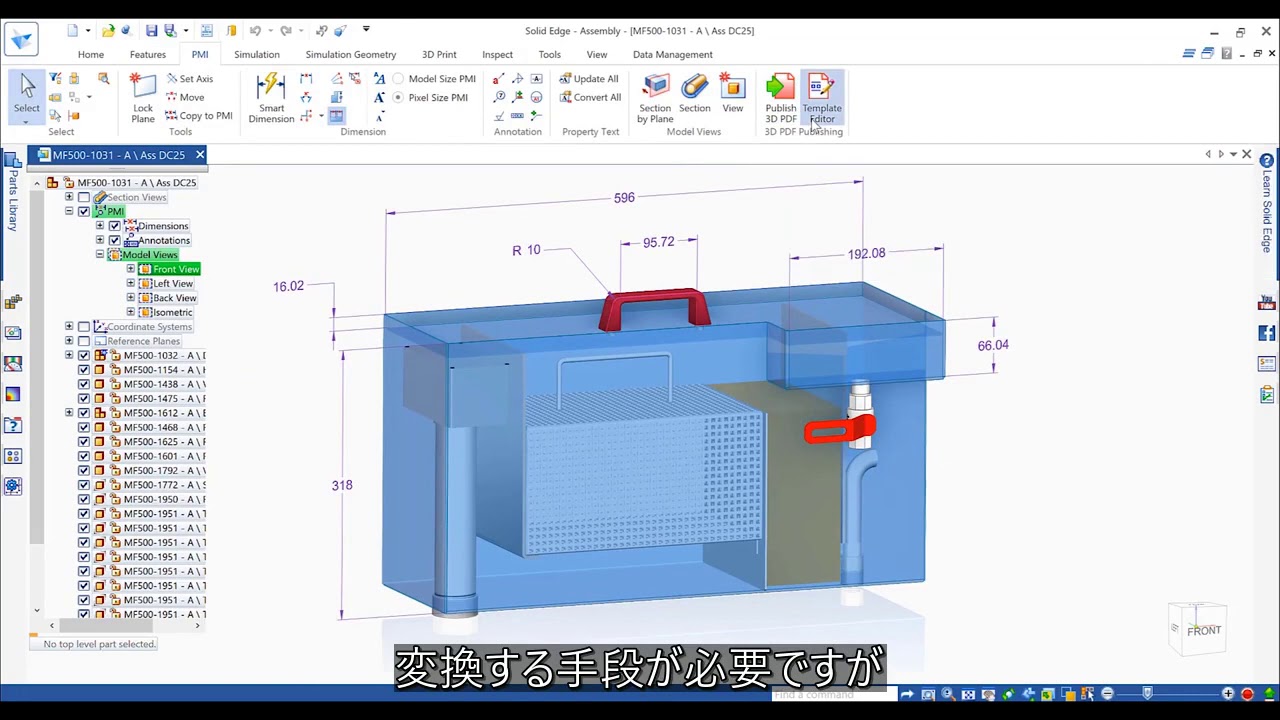Activate the Lock Plane tool
Image resolution: width=1280 pixels, height=720 pixels.
click(143, 98)
